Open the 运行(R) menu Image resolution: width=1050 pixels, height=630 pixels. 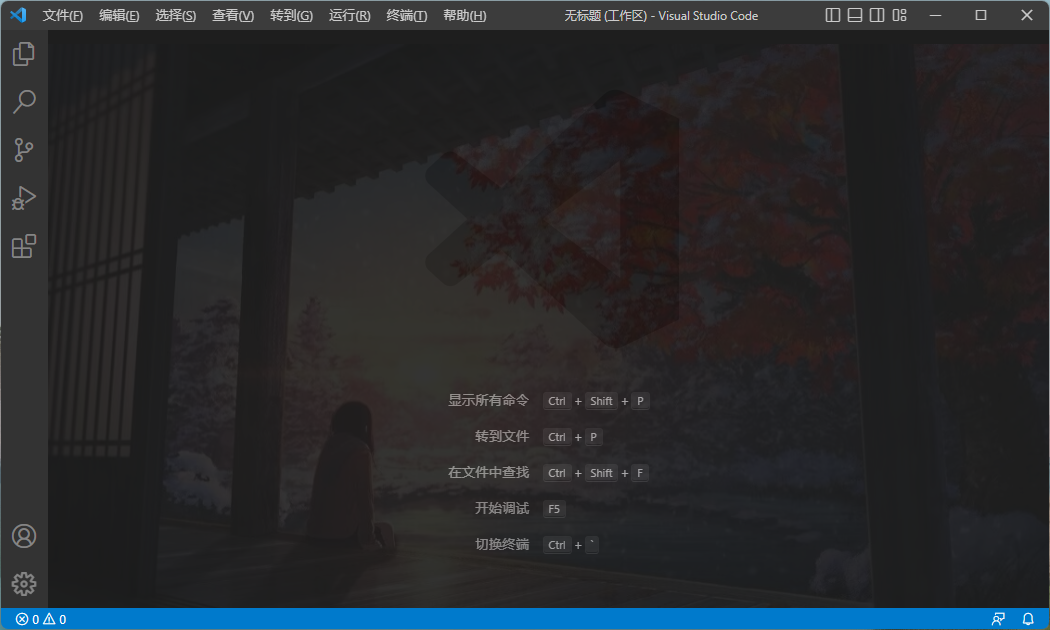click(349, 15)
